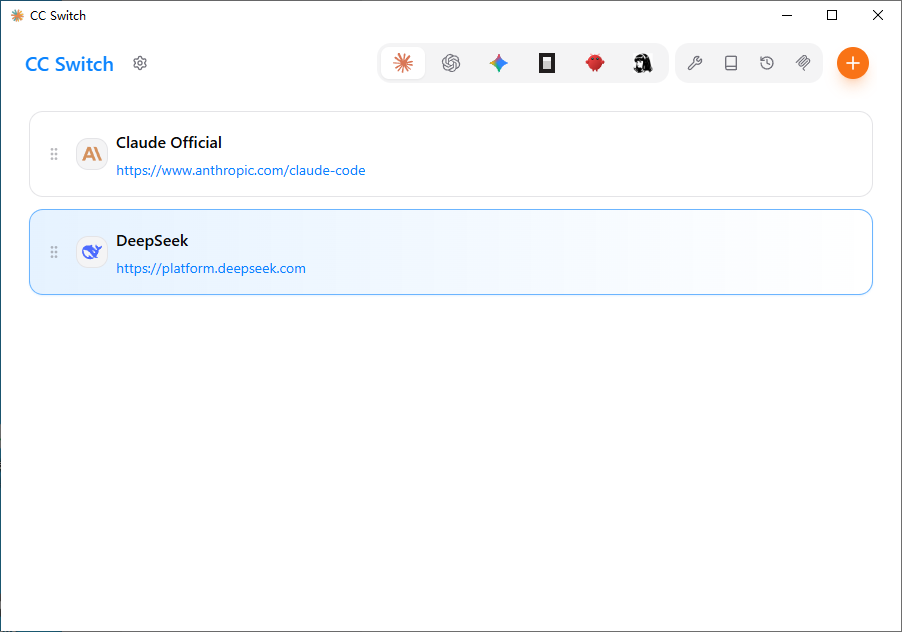The height and width of the screenshot is (632, 902).
Task: Open the wrench tools icon
Action: pos(695,63)
